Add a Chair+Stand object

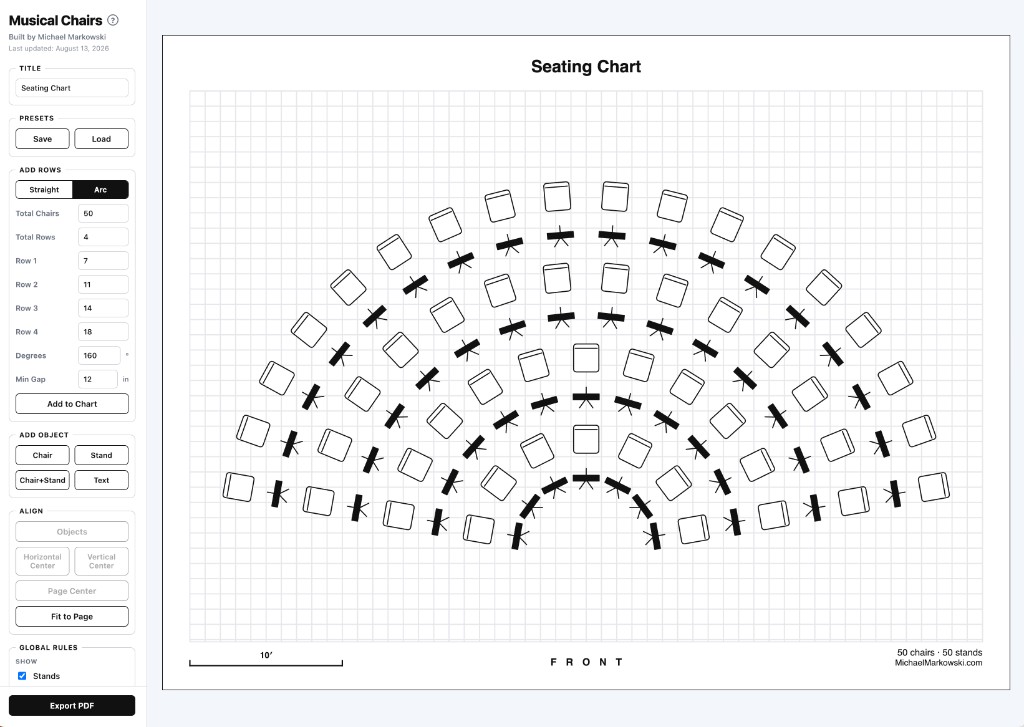(42, 480)
